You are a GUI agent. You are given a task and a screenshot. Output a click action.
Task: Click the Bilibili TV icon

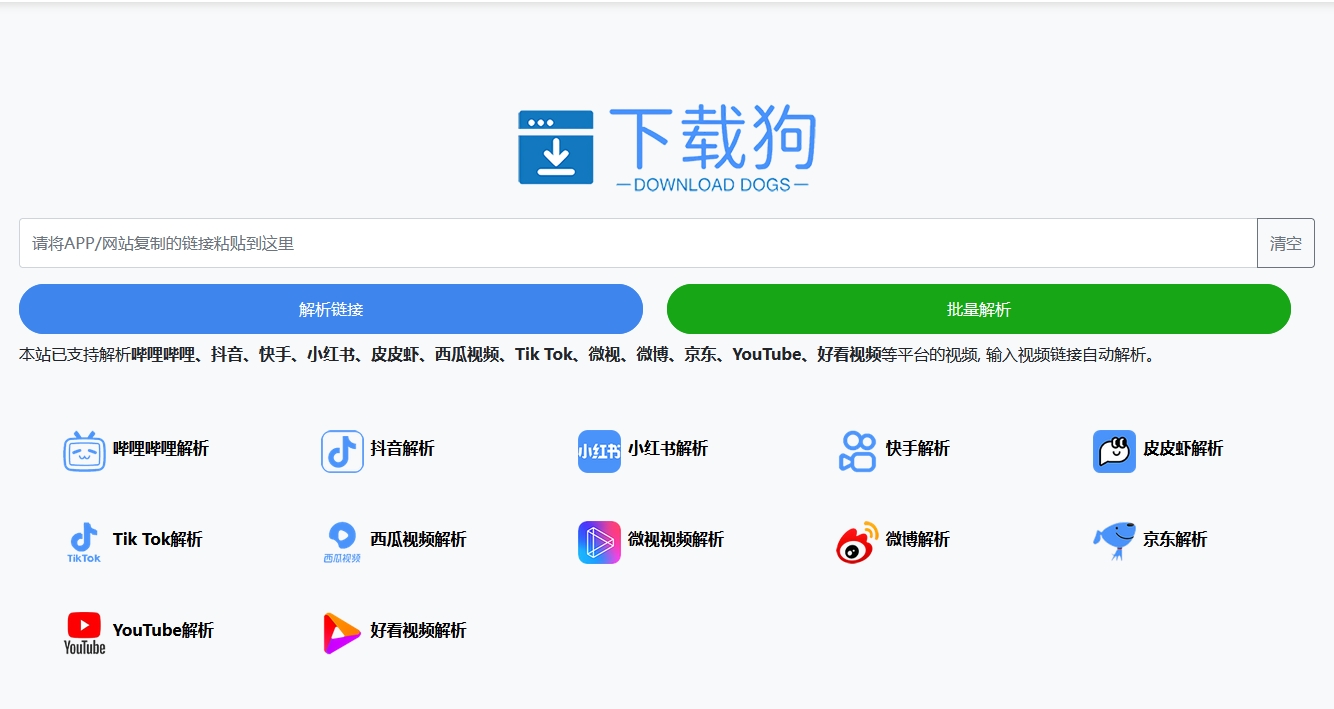click(x=84, y=451)
